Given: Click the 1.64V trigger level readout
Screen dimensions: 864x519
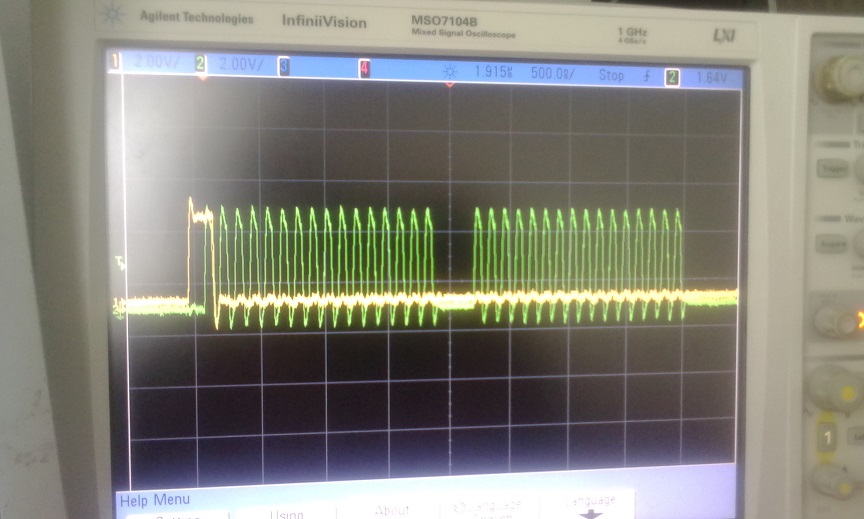Looking at the screenshot, I should pos(711,78).
